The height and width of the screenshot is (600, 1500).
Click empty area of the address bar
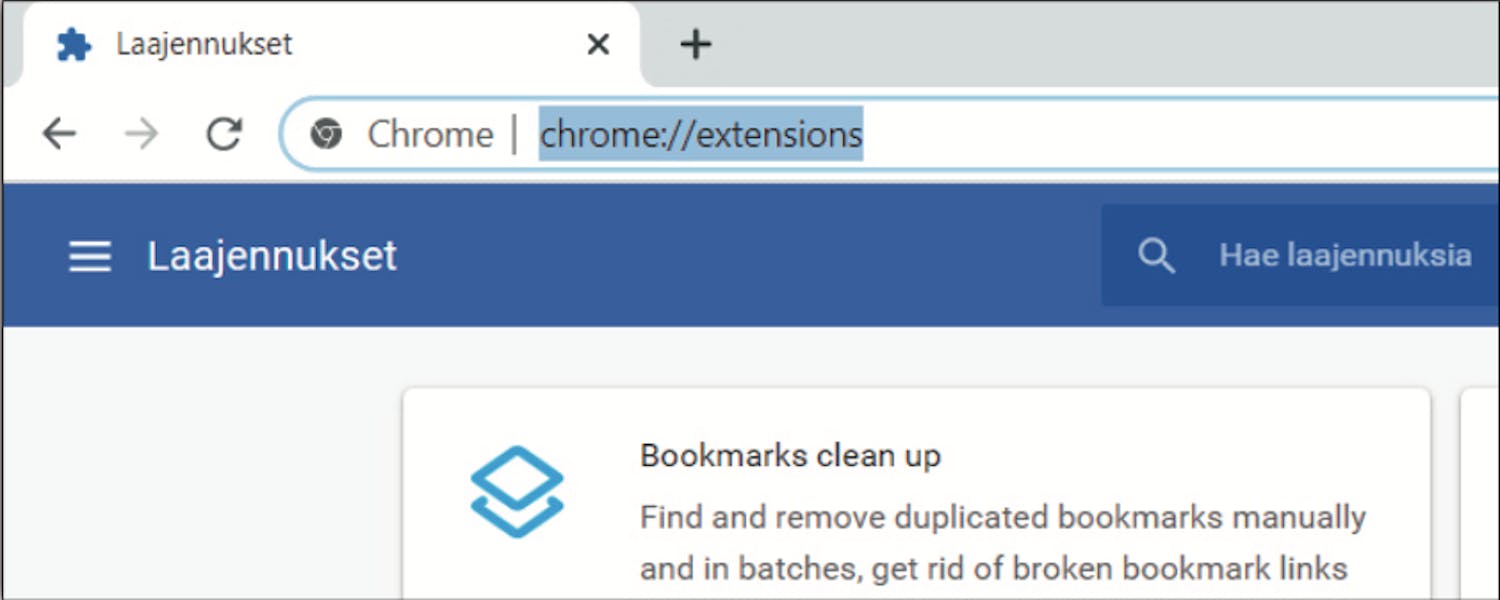1180,134
